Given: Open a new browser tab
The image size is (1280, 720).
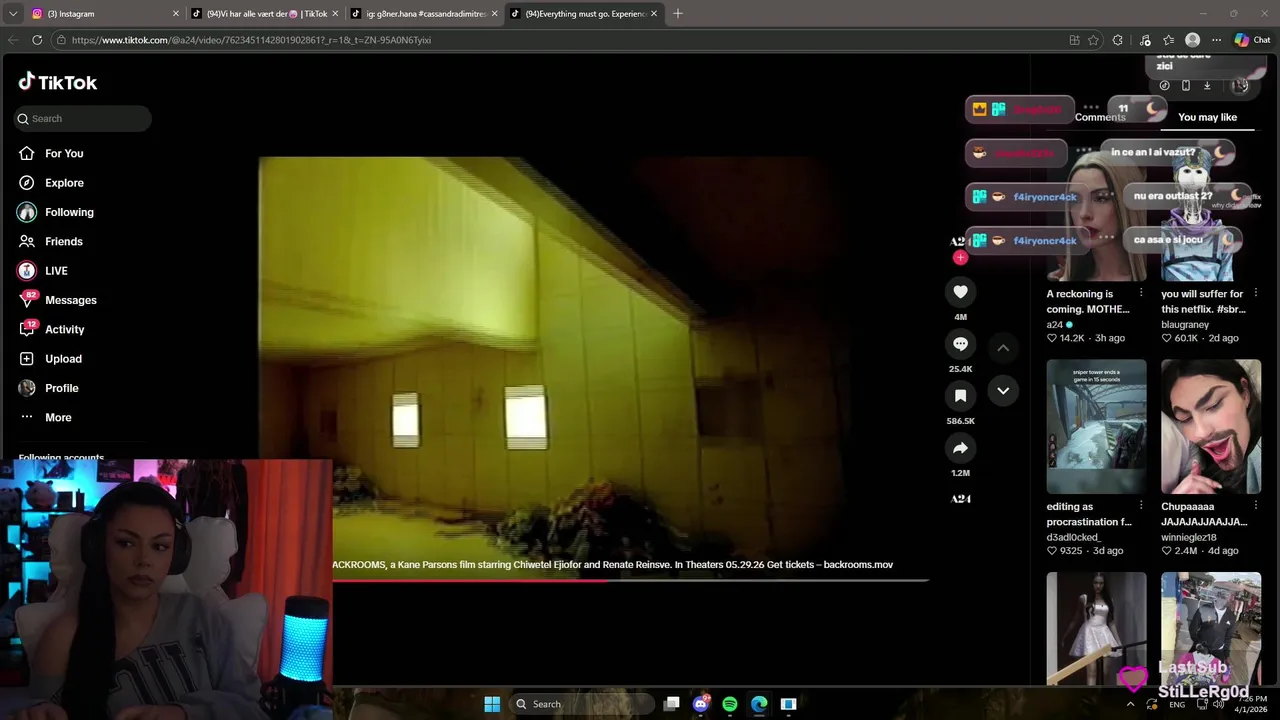Looking at the screenshot, I should coord(678,14).
